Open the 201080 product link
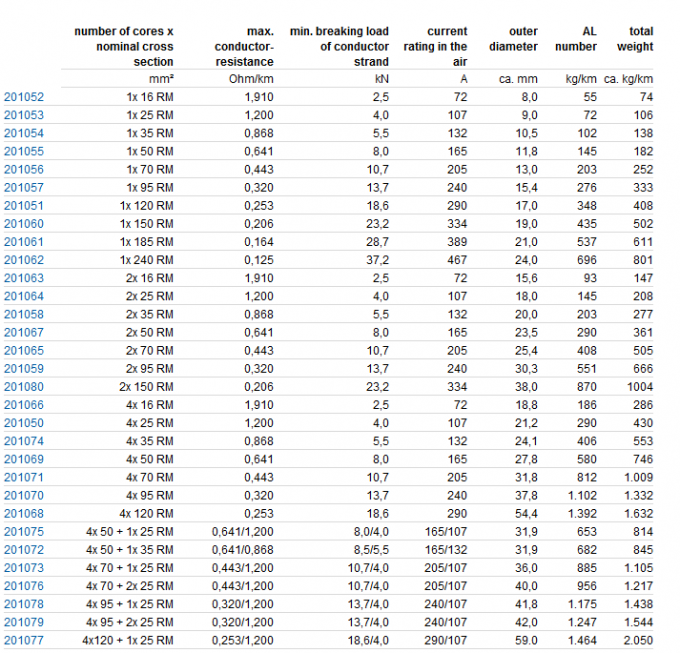Screen dimensions: 680x653 click(24, 386)
